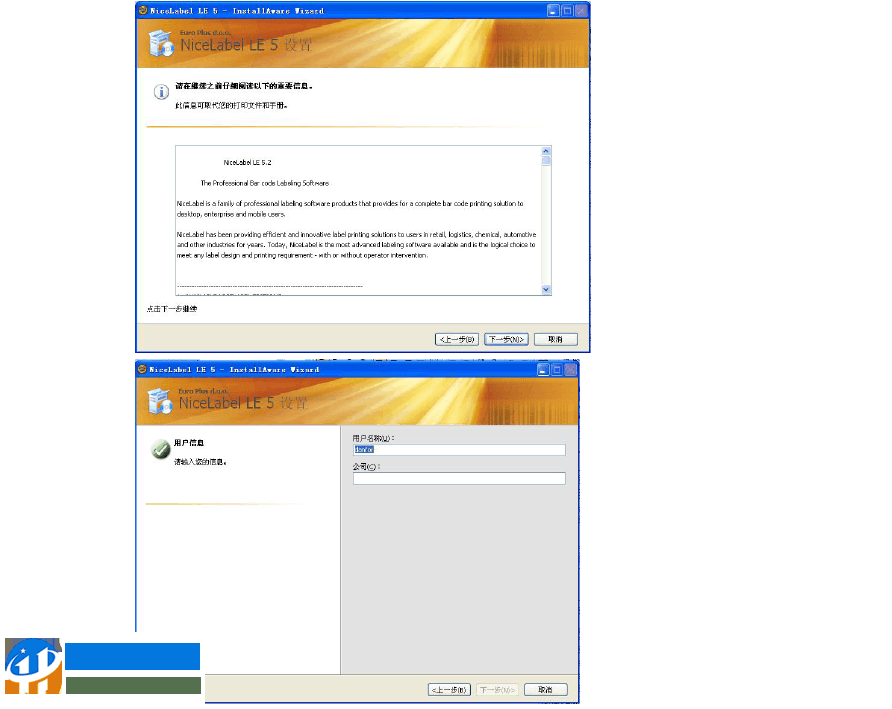Click the NiceLabel box icon in the banner
Image resolution: width=892 pixels, height=709 pixels.
pyautogui.click(x=160, y=41)
